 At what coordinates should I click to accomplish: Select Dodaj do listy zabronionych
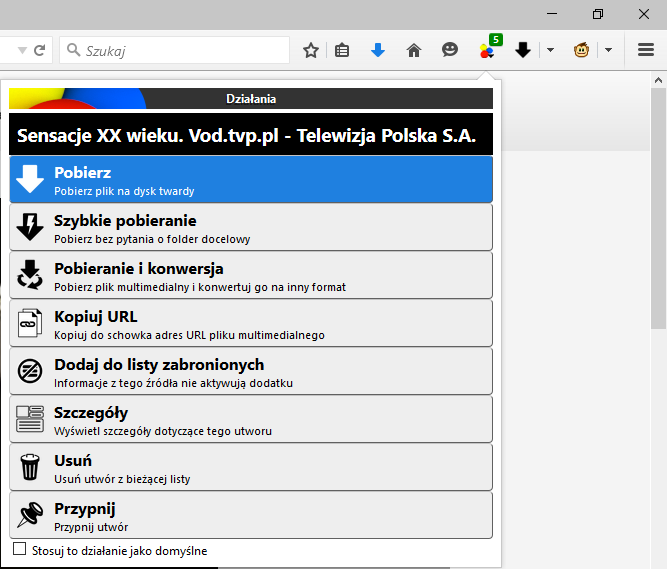click(251, 371)
